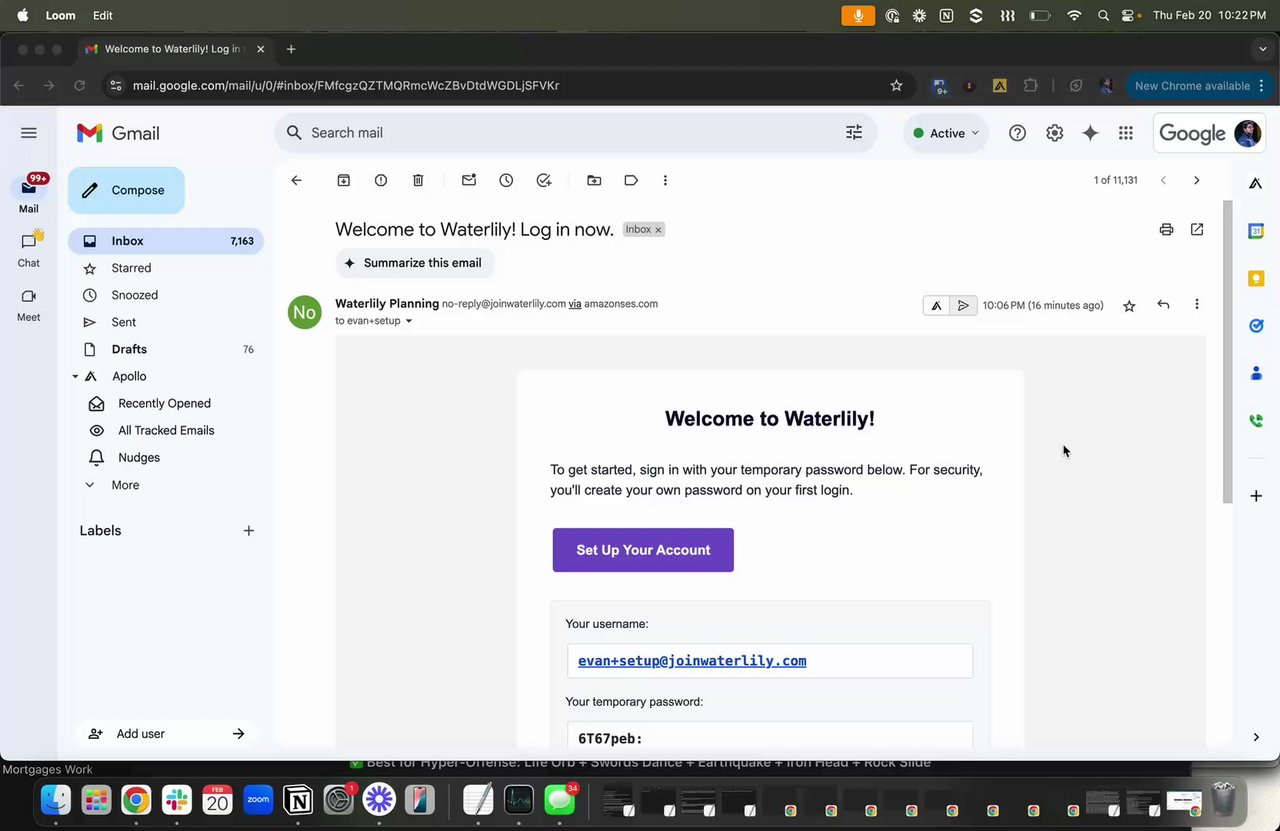This screenshot has width=1280, height=831.
Task: Open message options next to reply
Action: tap(1196, 305)
